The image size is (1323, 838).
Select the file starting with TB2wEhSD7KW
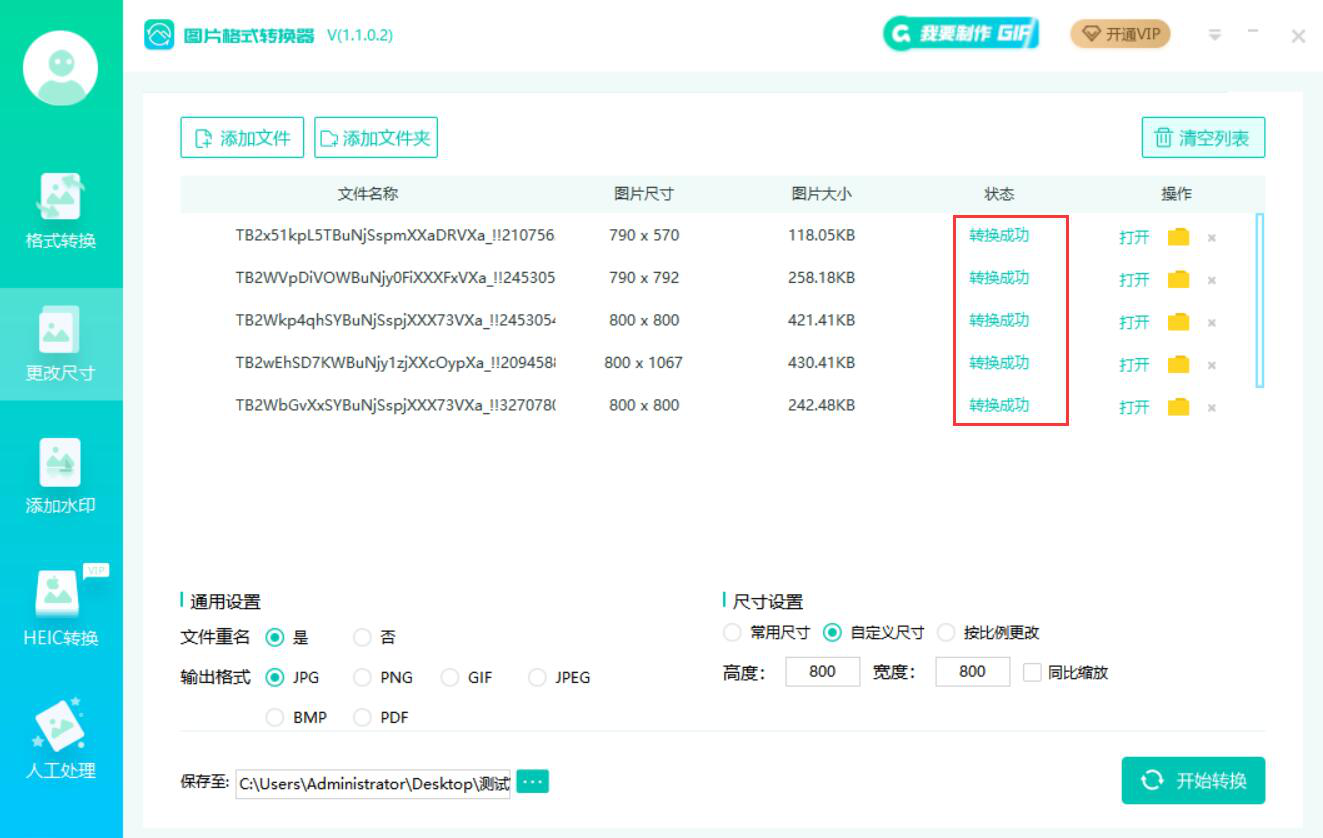pyautogui.click(x=395, y=363)
